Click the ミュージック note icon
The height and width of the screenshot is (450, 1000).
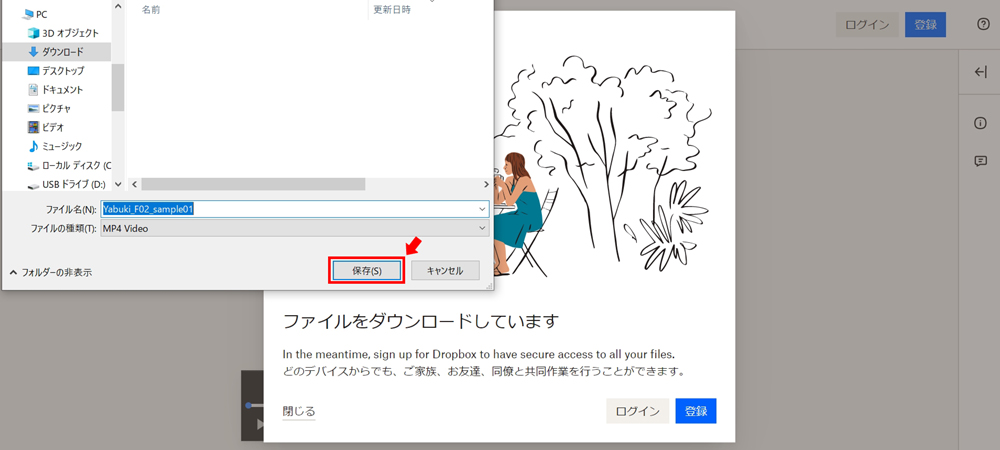point(33,146)
